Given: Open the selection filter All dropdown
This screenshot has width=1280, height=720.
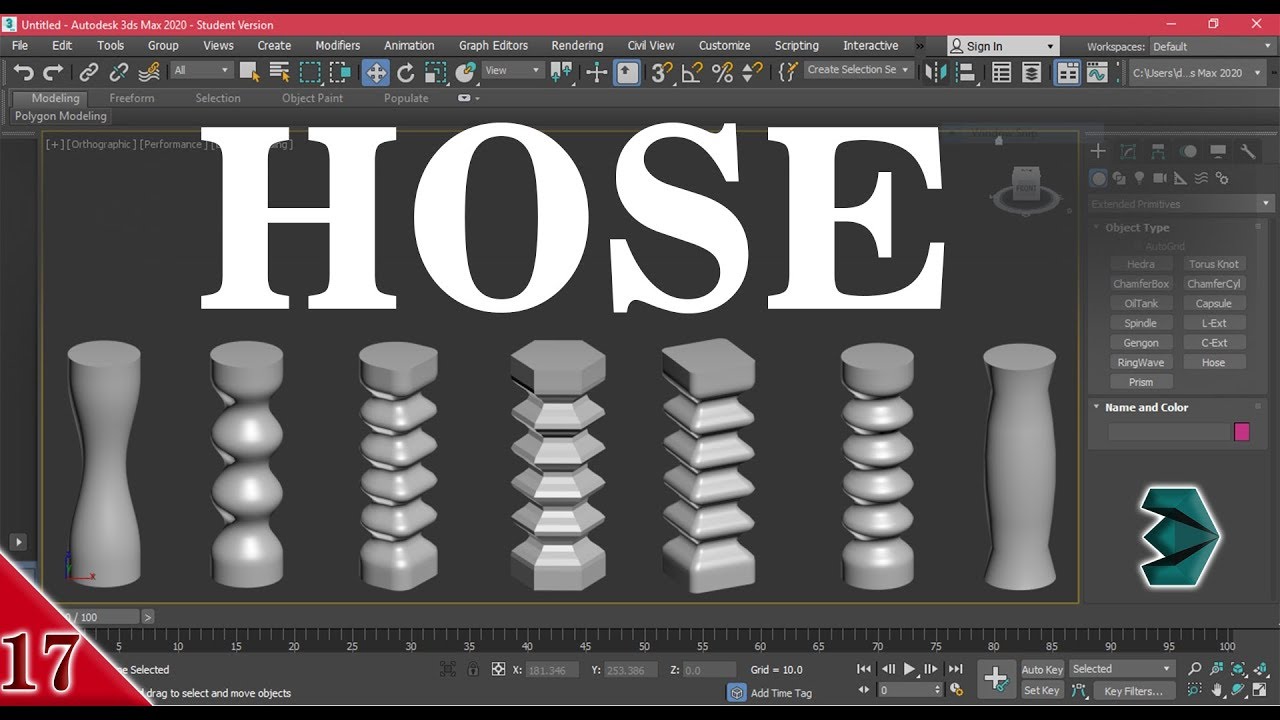Looking at the screenshot, I should (x=201, y=70).
